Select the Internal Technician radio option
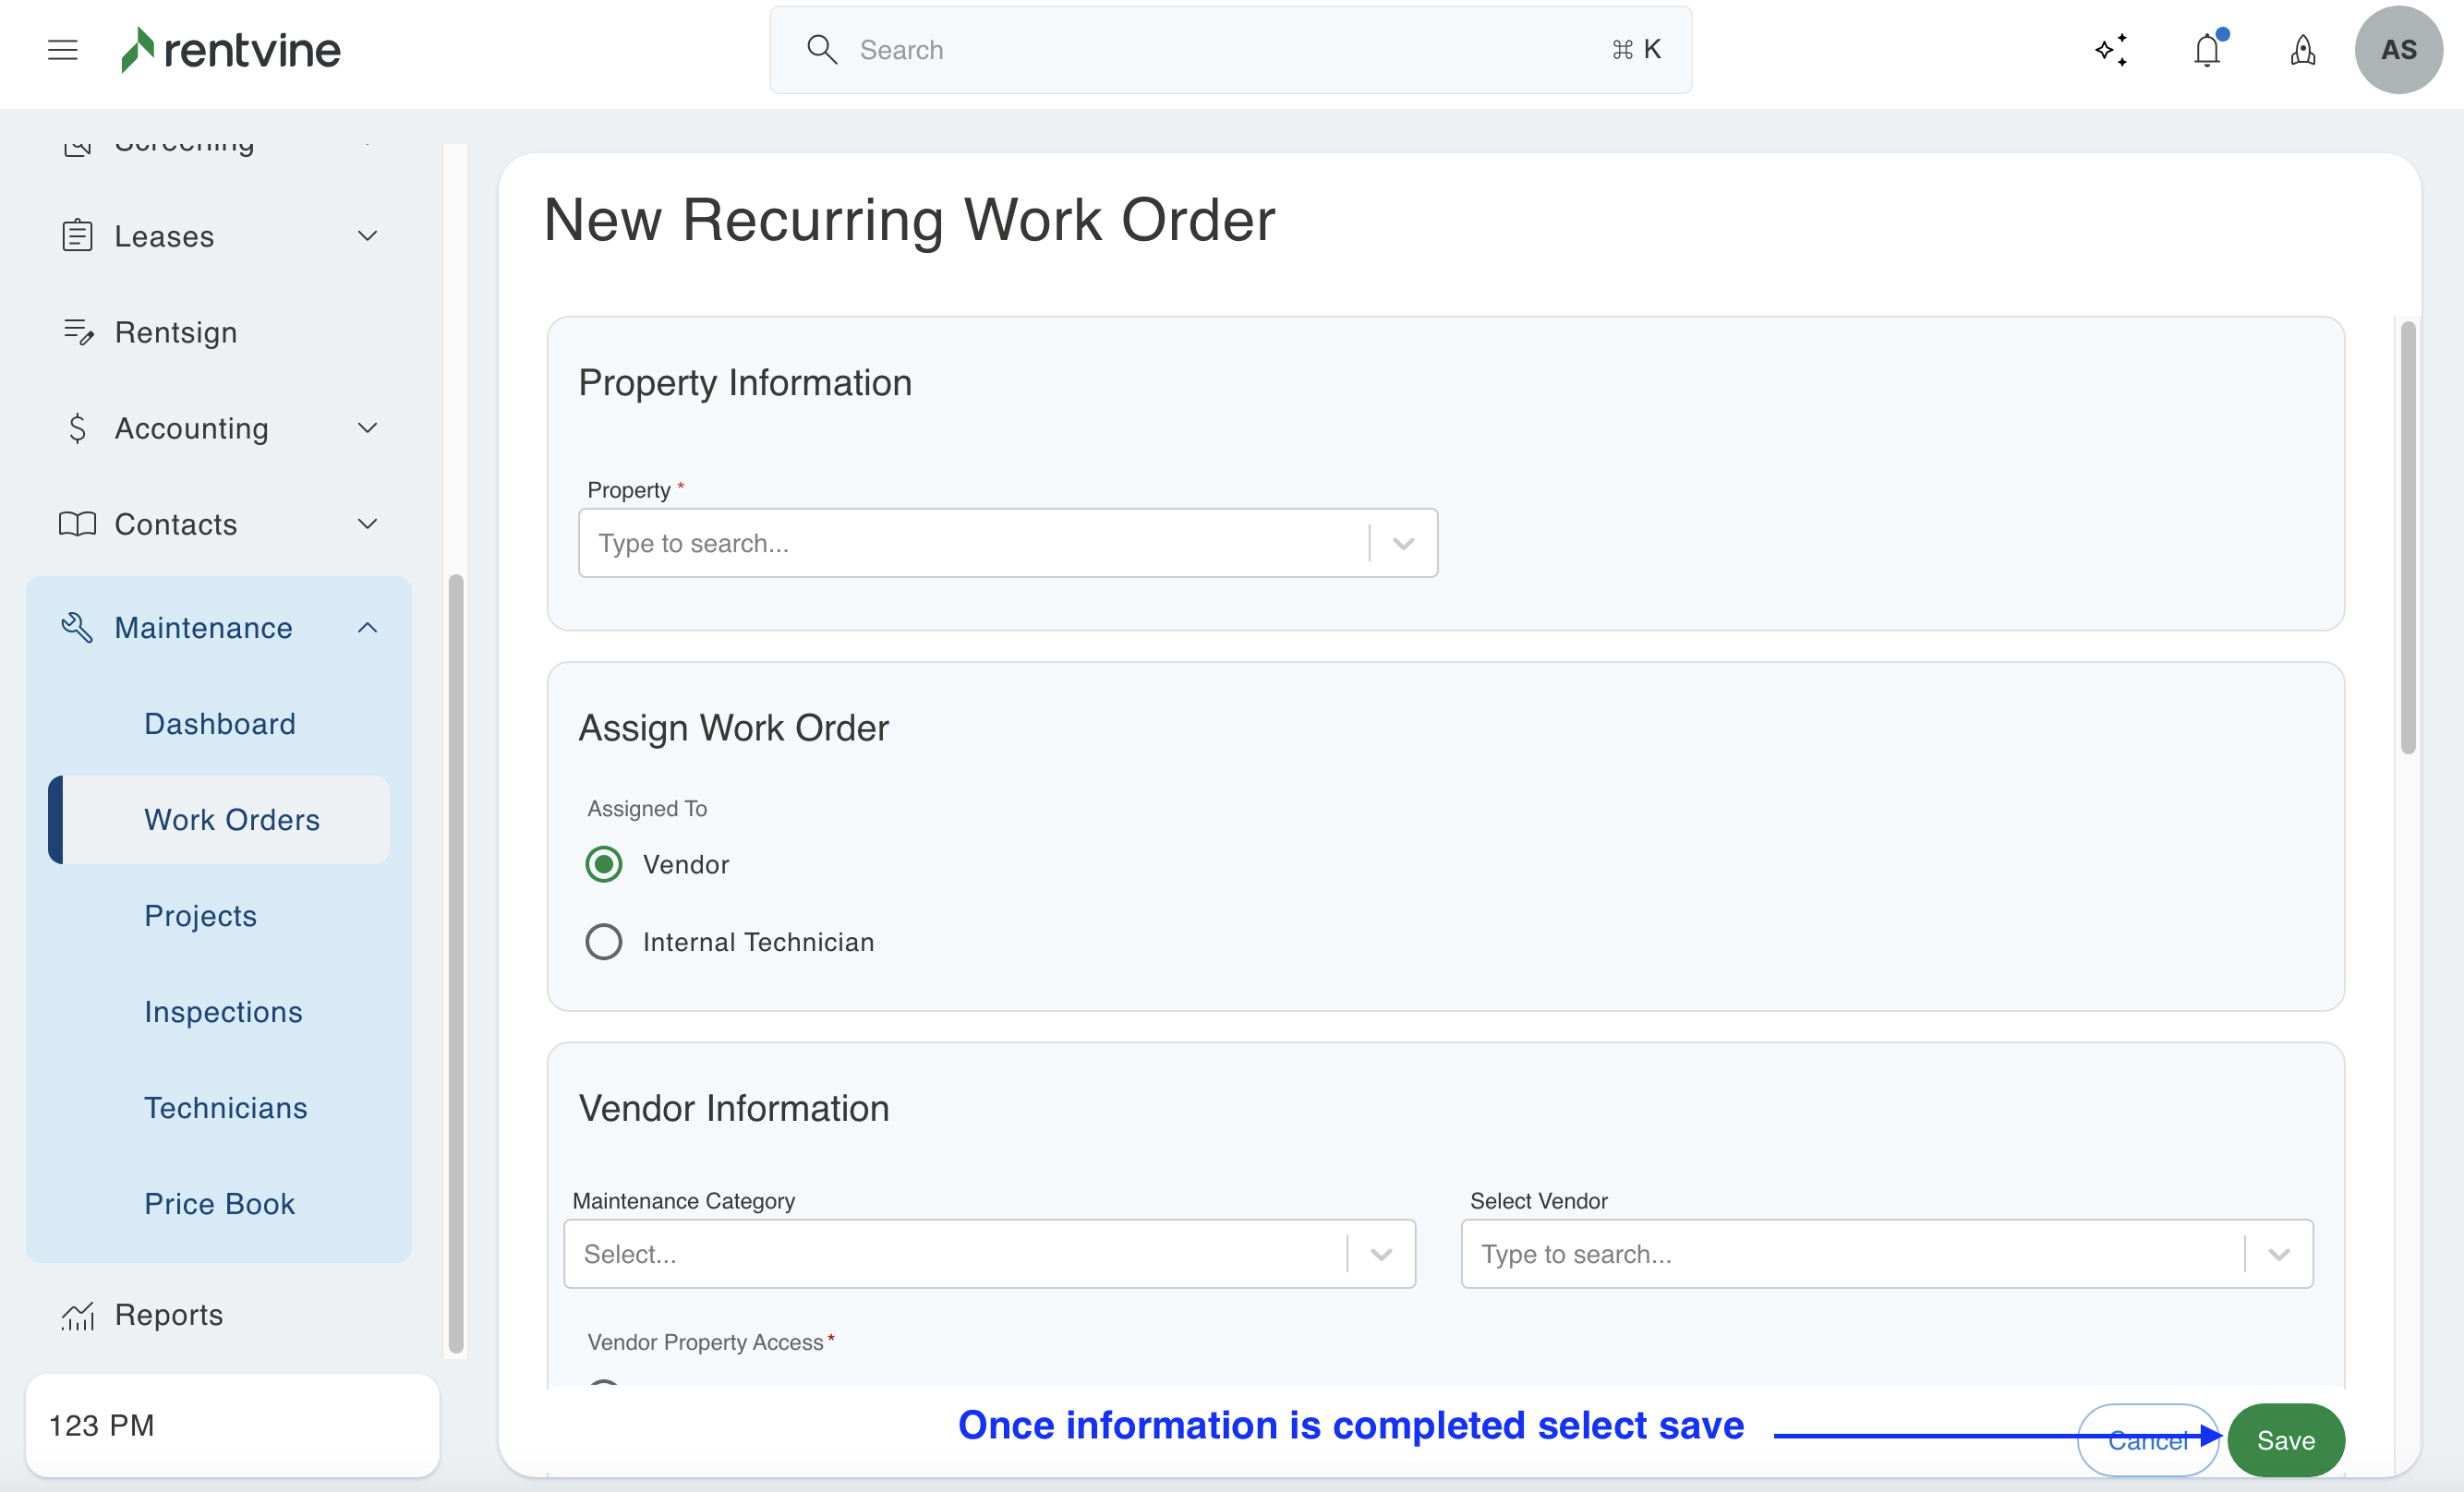2464x1492 pixels. [x=604, y=942]
